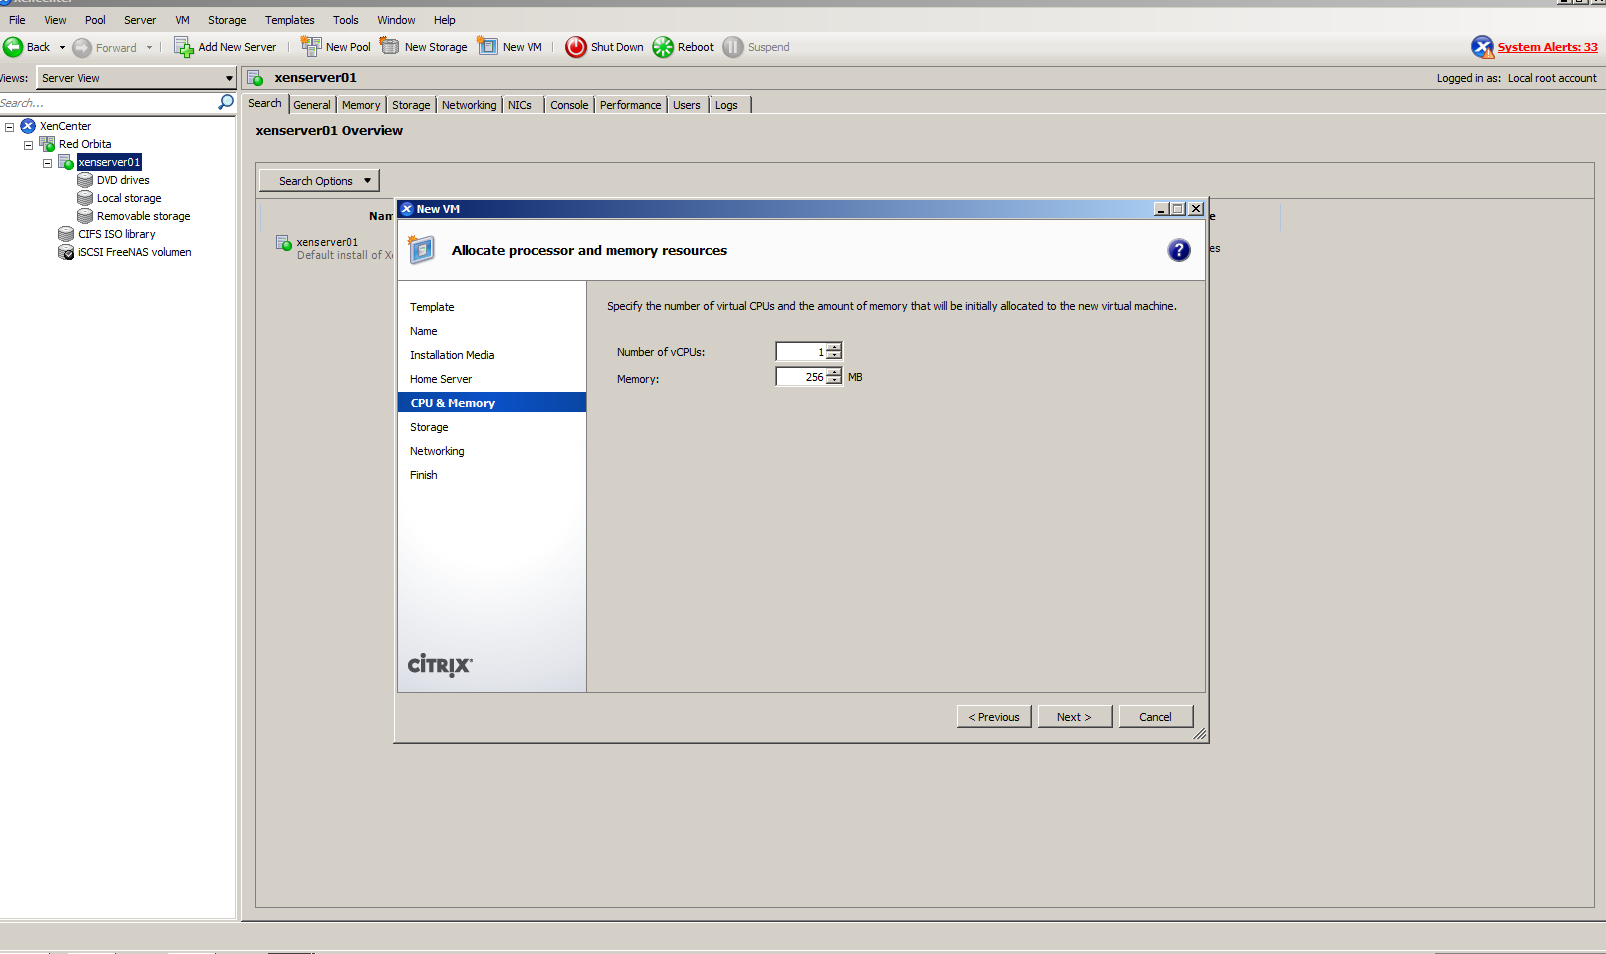Click the New Storage toolbar icon
This screenshot has width=1606, height=954.
[x=390, y=47]
